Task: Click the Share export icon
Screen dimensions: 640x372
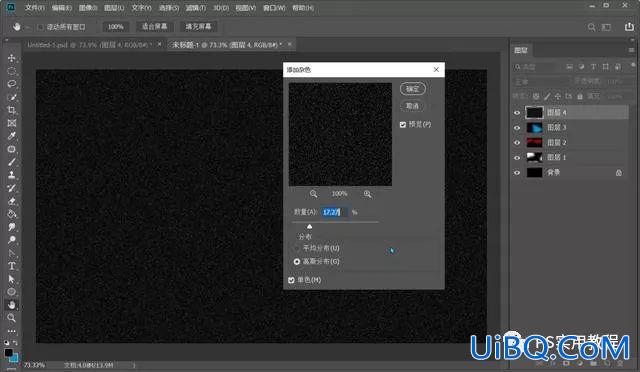Action: point(629,27)
